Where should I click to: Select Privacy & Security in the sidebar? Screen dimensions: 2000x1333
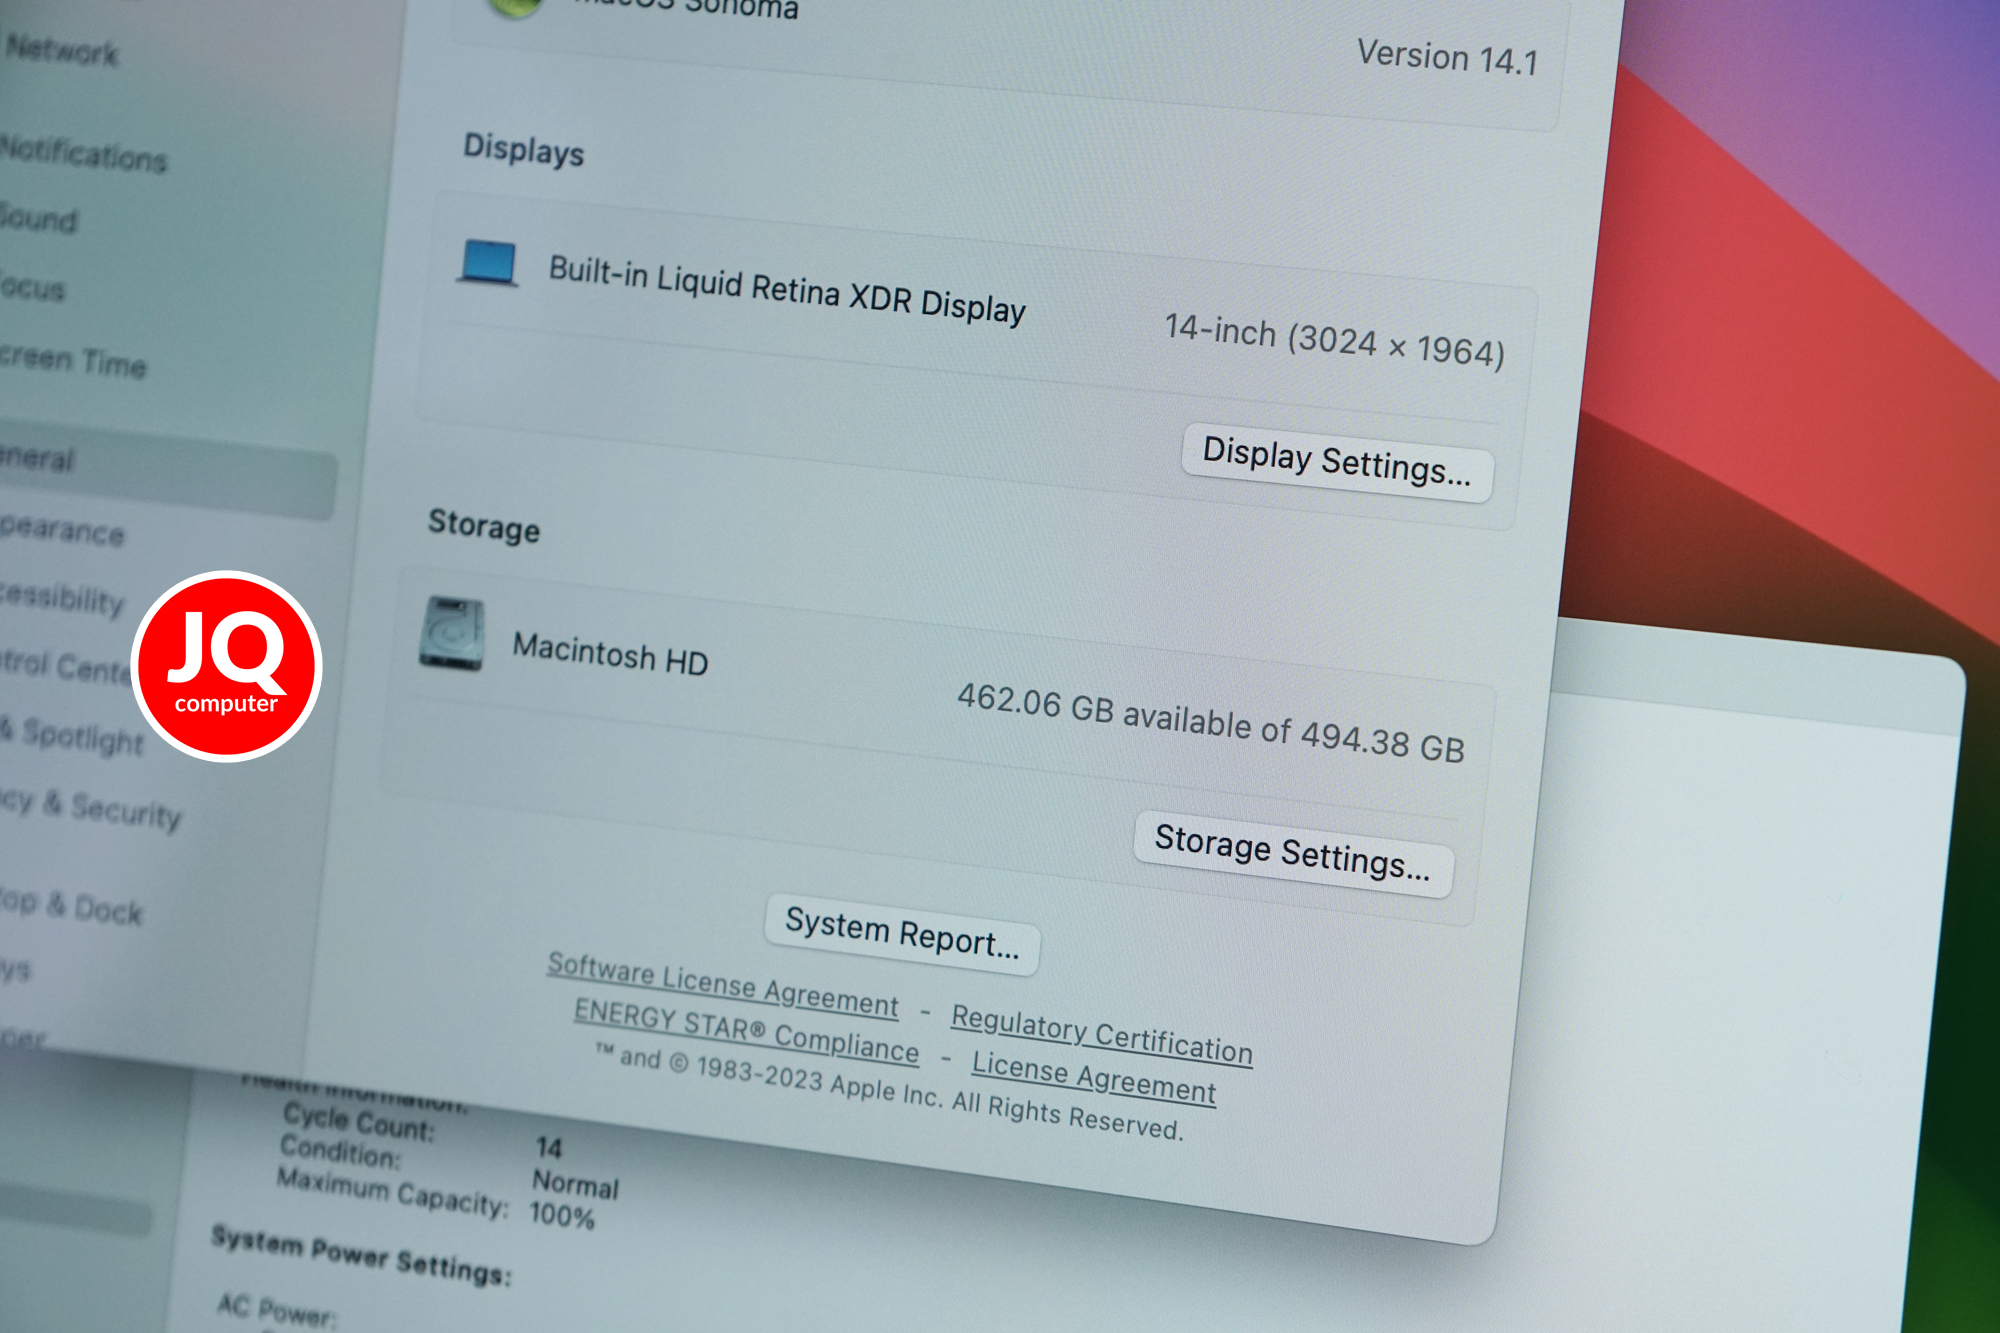coord(90,807)
